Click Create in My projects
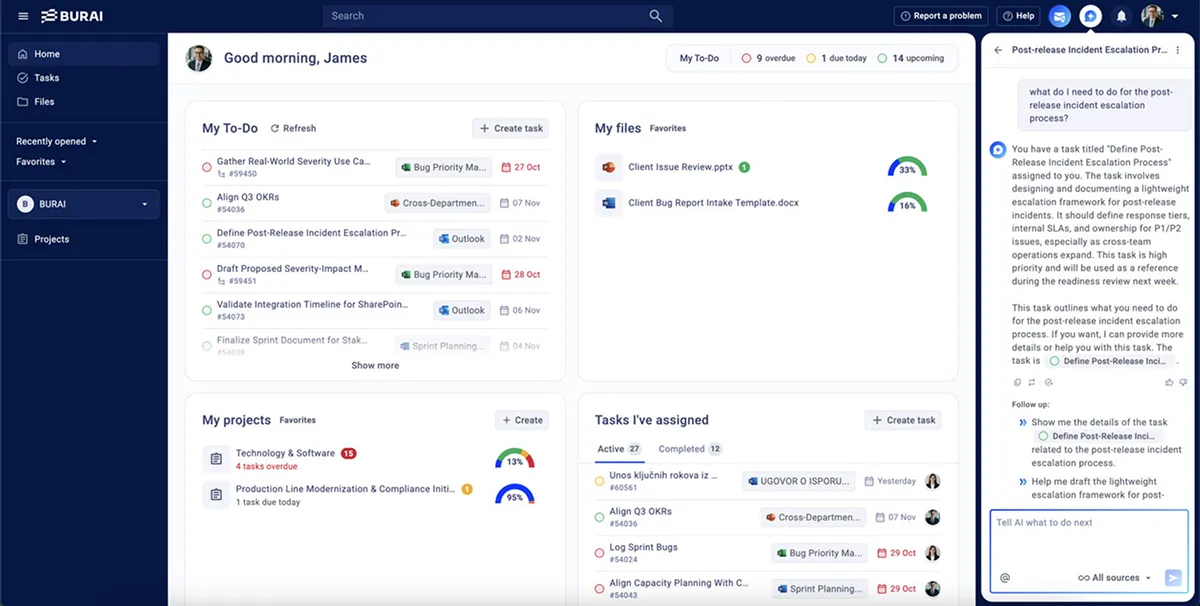The width and height of the screenshot is (1200, 606). point(522,420)
